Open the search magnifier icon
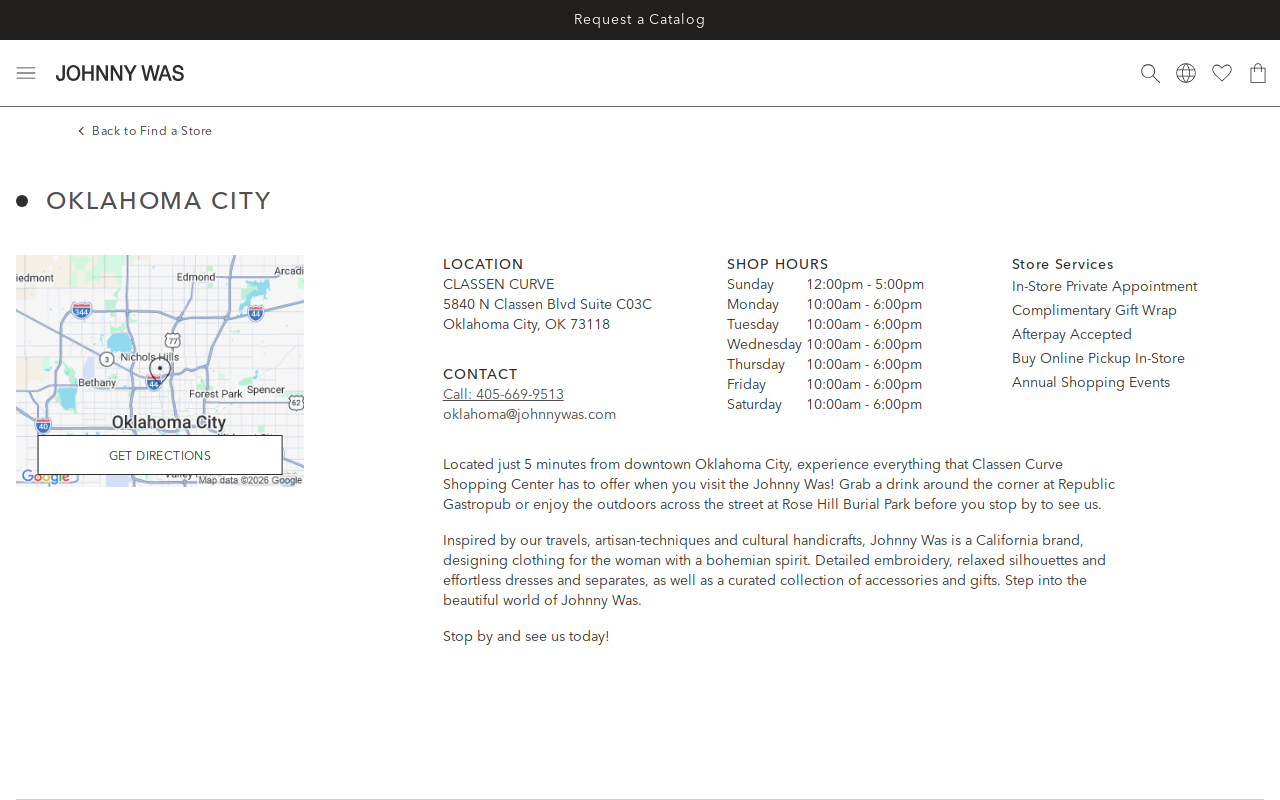 pyautogui.click(x=1150, y=73)
